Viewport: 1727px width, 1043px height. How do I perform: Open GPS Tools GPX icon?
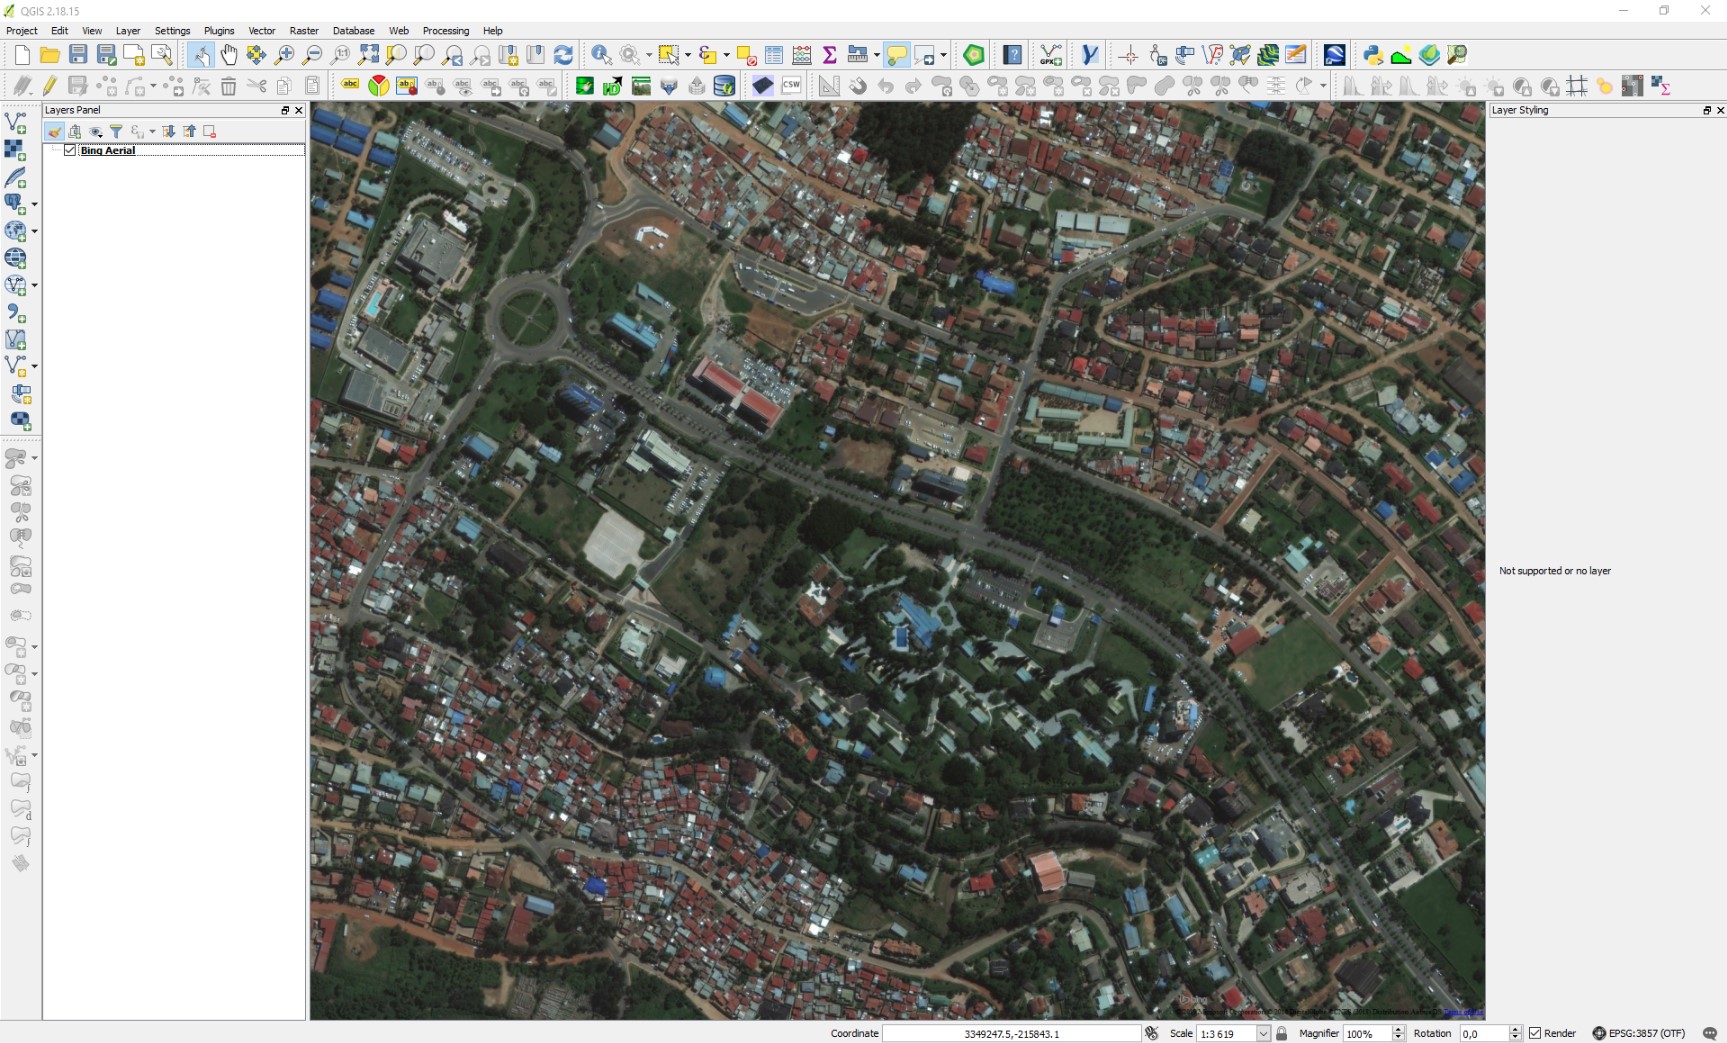click(1051, 55)
